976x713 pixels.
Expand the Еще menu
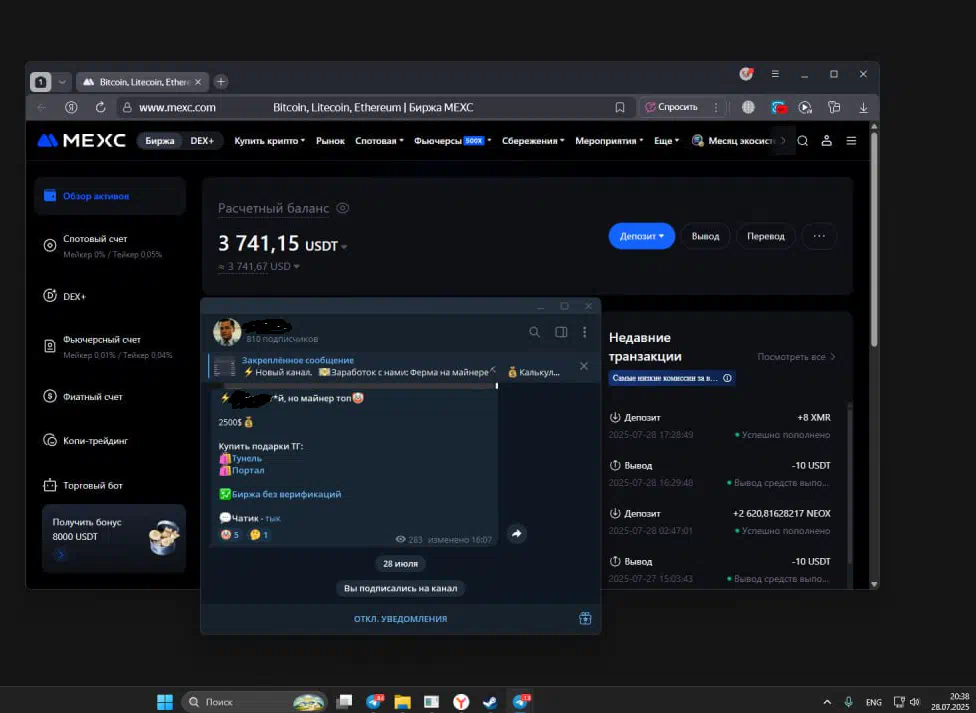(667, 141)
